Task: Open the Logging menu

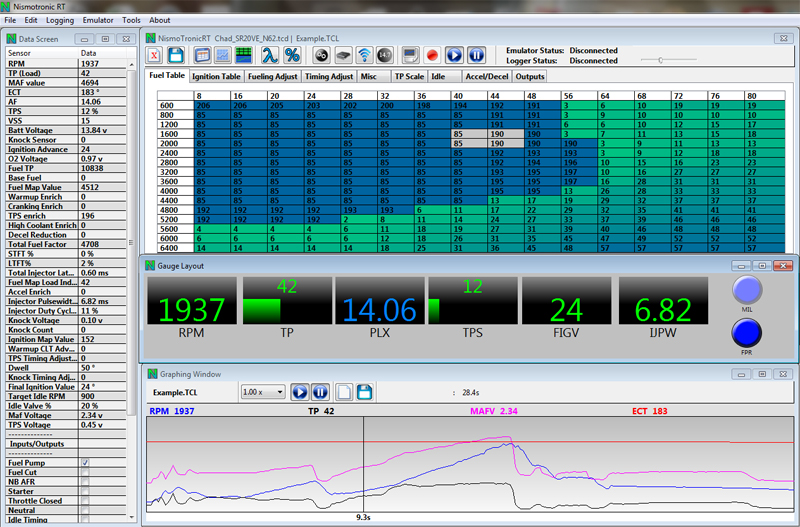Action: tap(60, 20)
